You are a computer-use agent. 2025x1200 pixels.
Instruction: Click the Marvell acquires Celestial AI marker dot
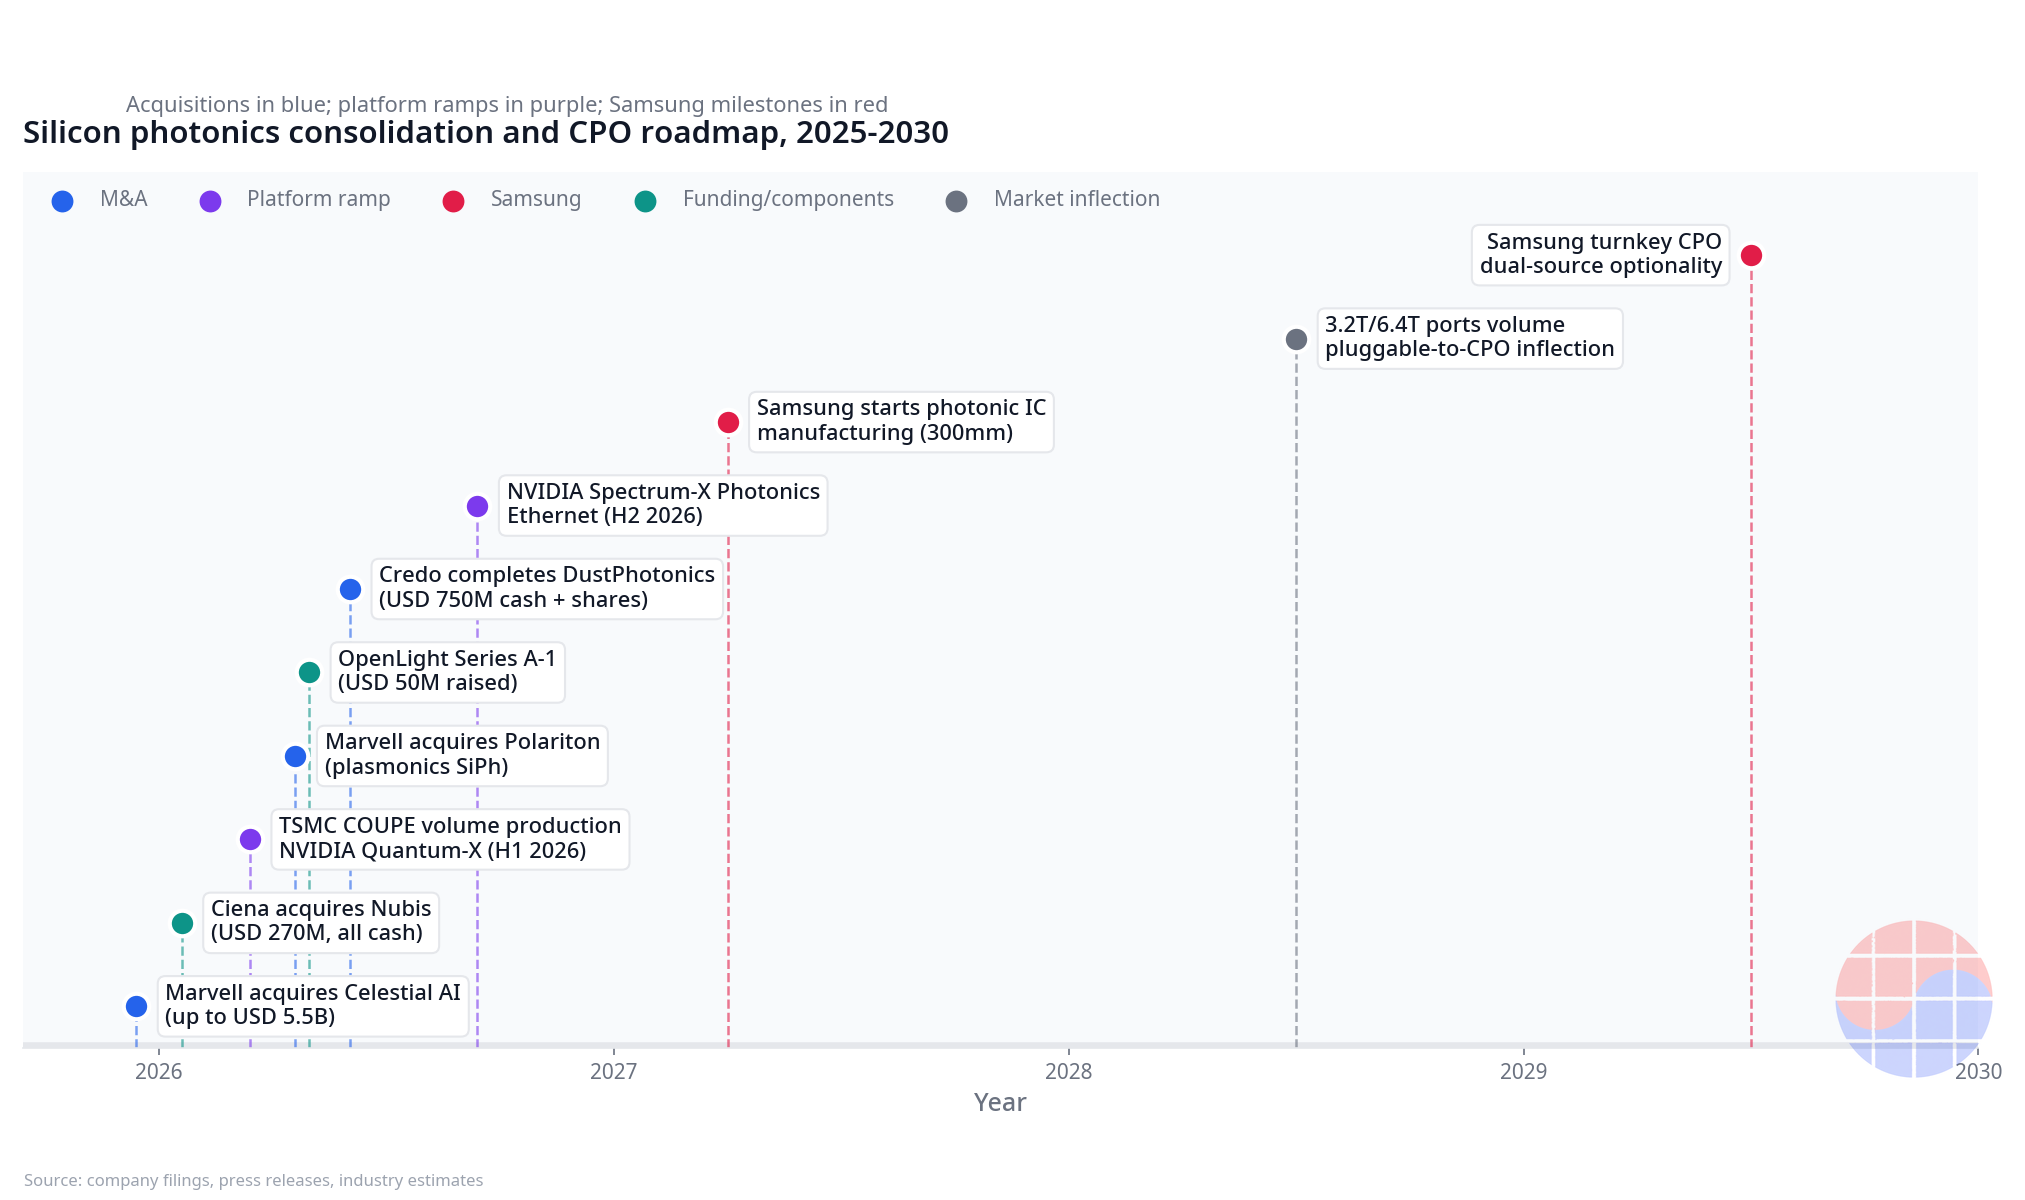(137, 1006)
